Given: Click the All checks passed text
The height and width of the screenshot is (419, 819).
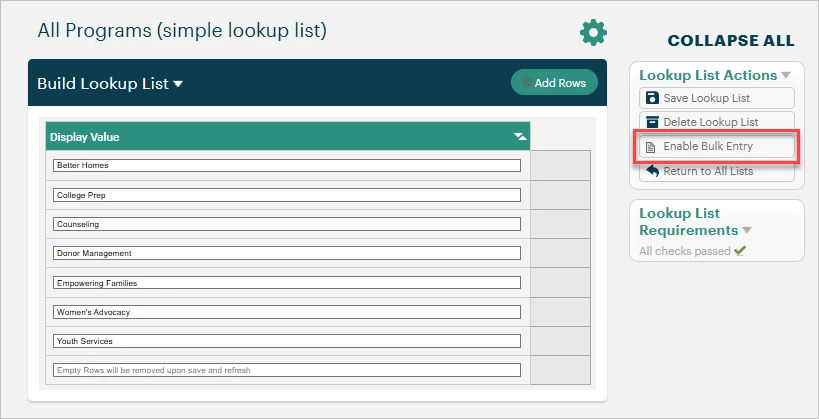Looking at the screenshot, I should click(x=685, y=251).
